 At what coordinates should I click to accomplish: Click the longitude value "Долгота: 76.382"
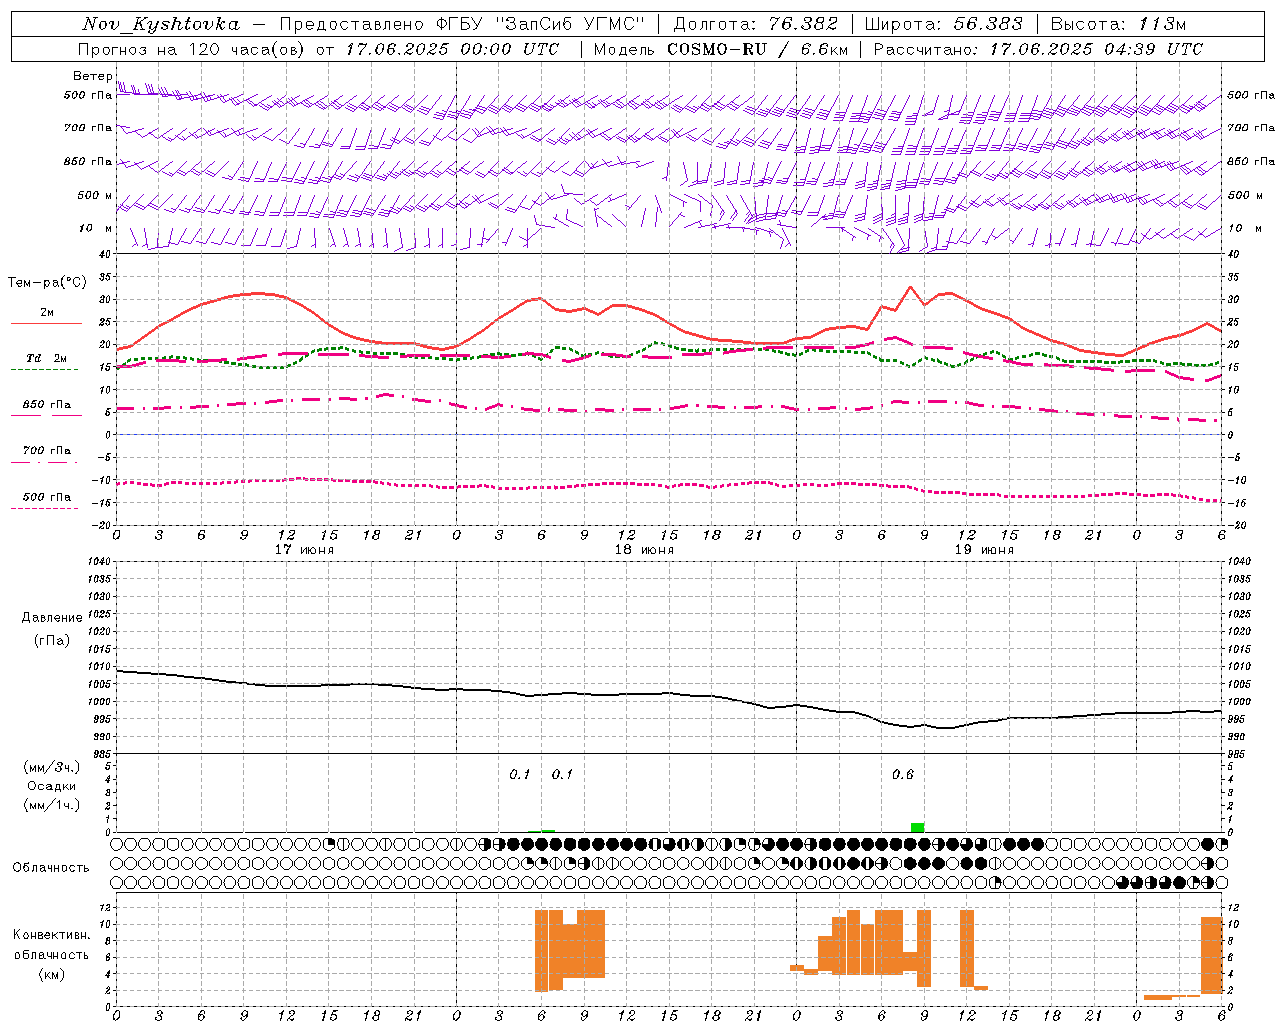[x=755, y=24]
